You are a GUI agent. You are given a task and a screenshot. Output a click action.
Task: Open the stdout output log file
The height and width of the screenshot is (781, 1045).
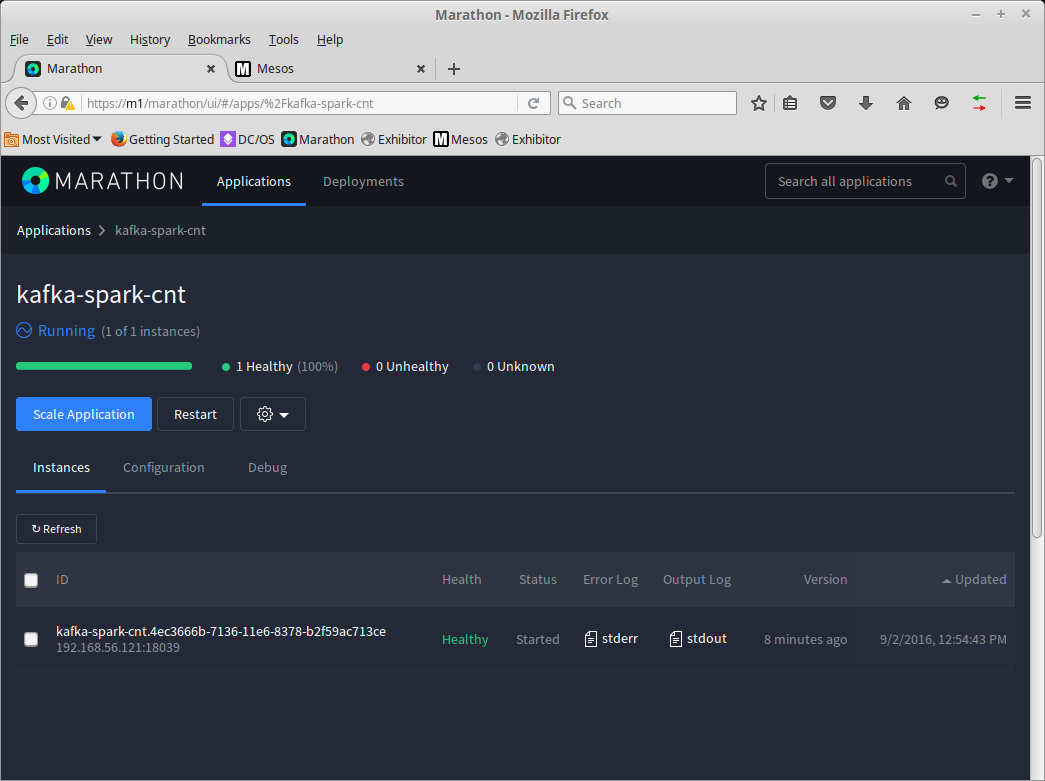tap(698, 639)
